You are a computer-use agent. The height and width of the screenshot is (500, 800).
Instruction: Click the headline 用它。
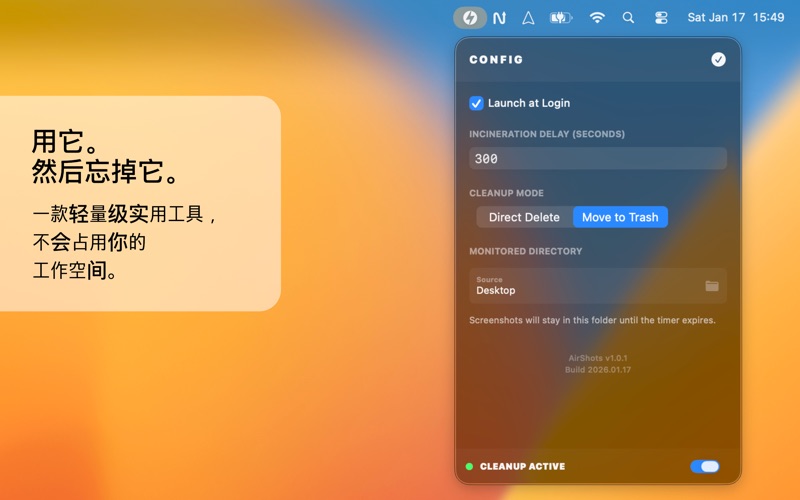click(65, 141)
